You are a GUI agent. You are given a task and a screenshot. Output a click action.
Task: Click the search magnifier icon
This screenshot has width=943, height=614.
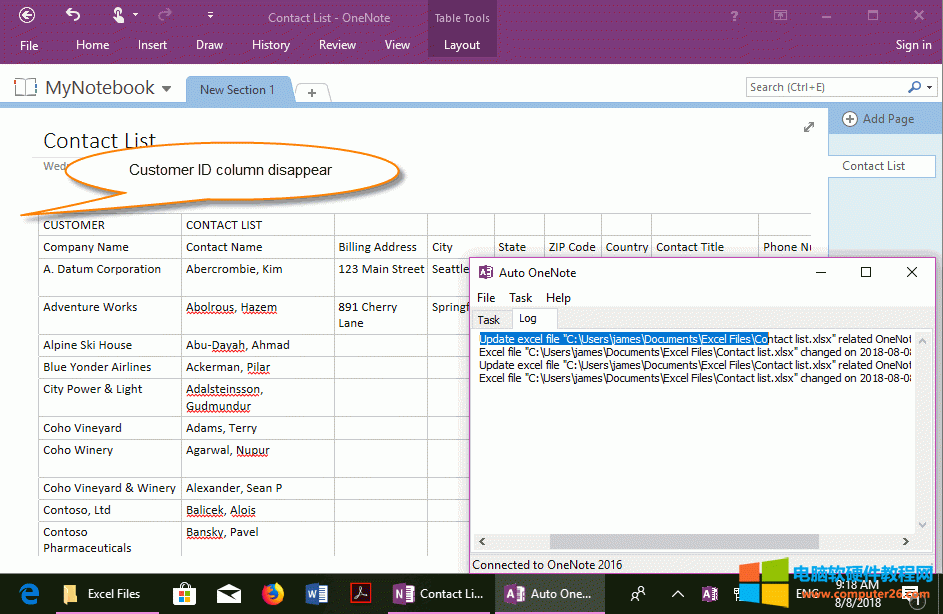click(915, 87)
